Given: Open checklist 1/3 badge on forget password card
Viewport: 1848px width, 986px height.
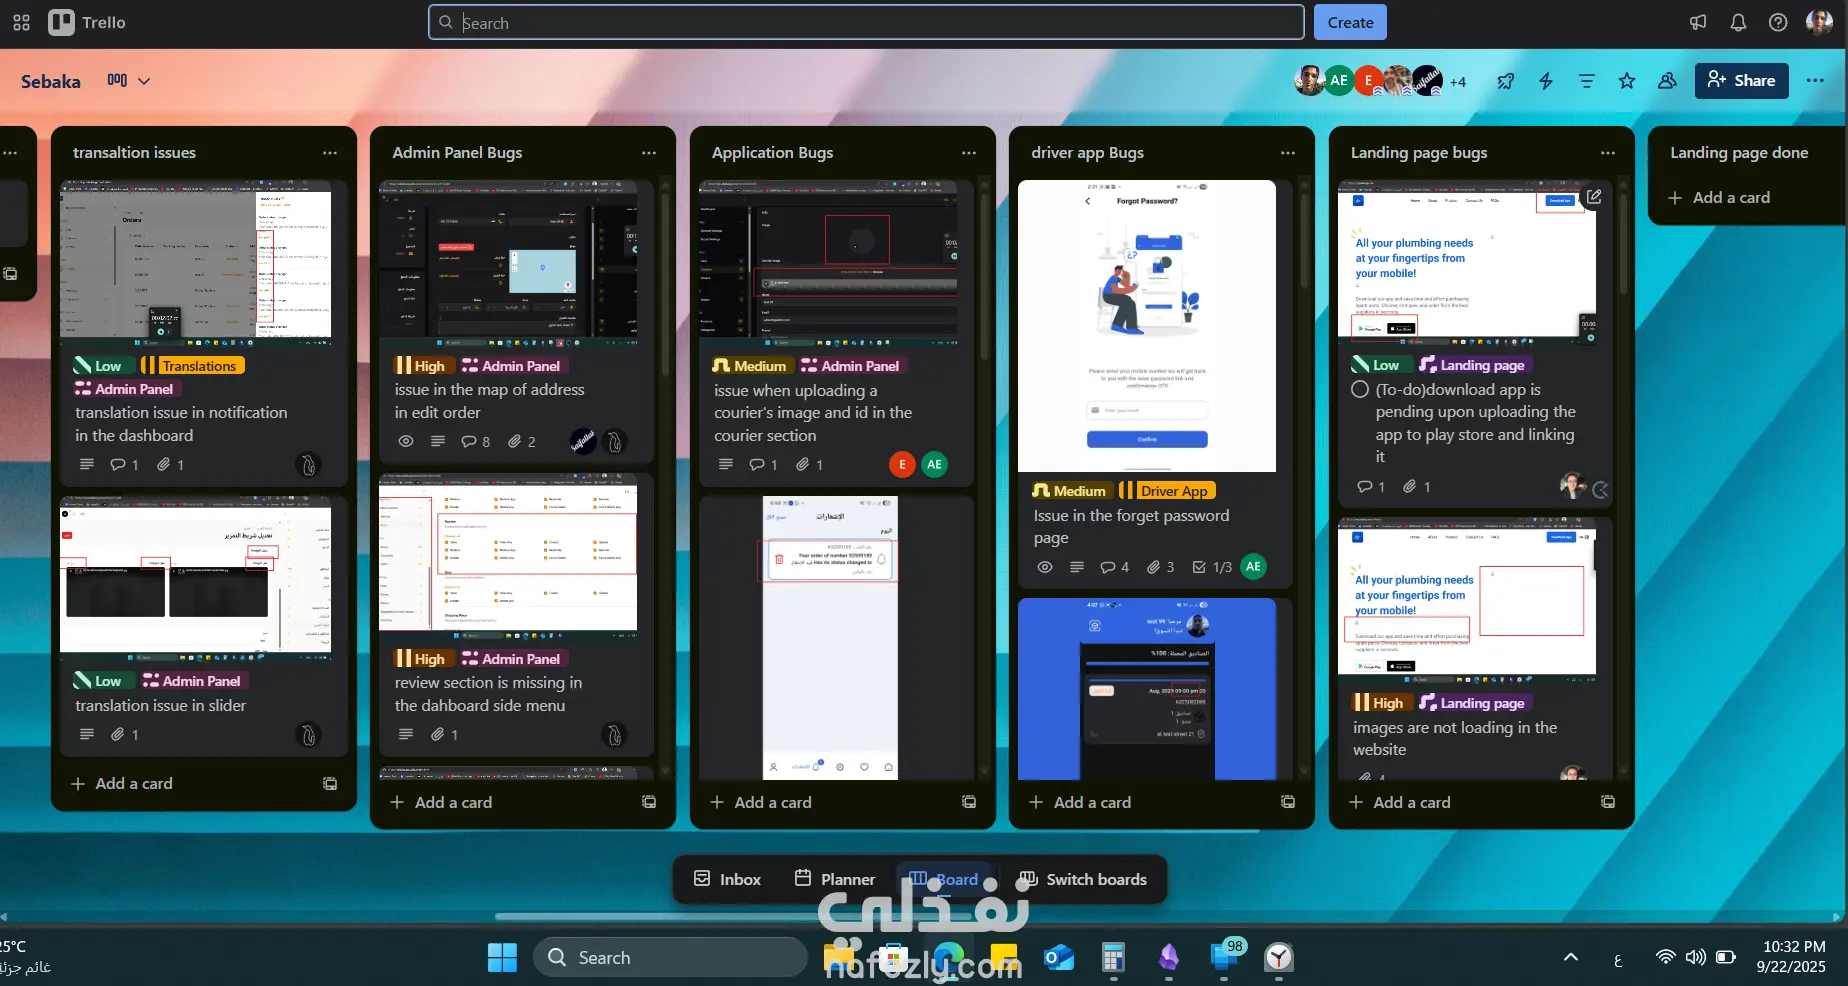Looking at the screenshot, I should click(1212, 567).
